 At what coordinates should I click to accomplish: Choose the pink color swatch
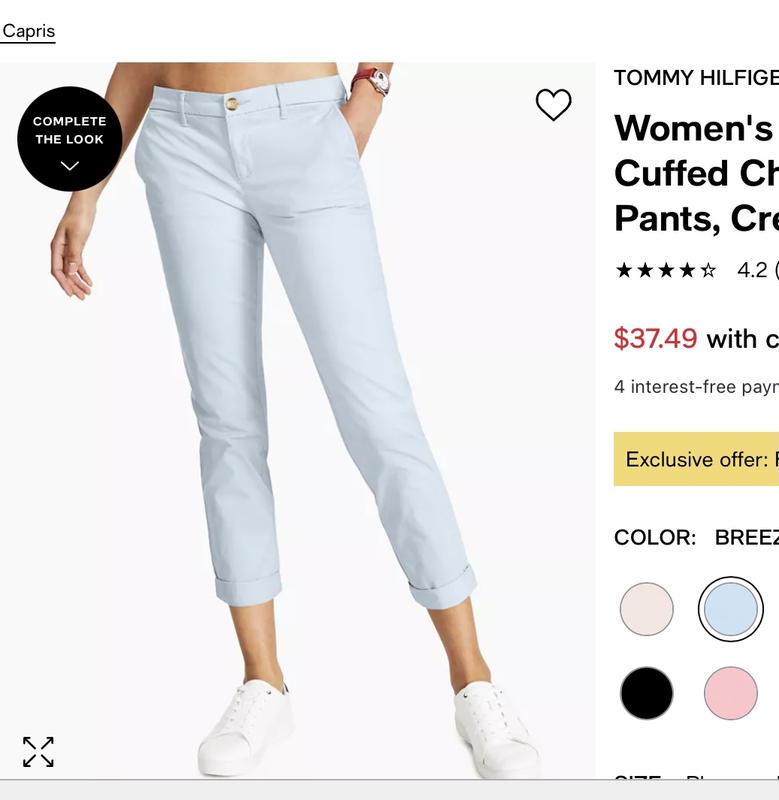pos(731,693)
